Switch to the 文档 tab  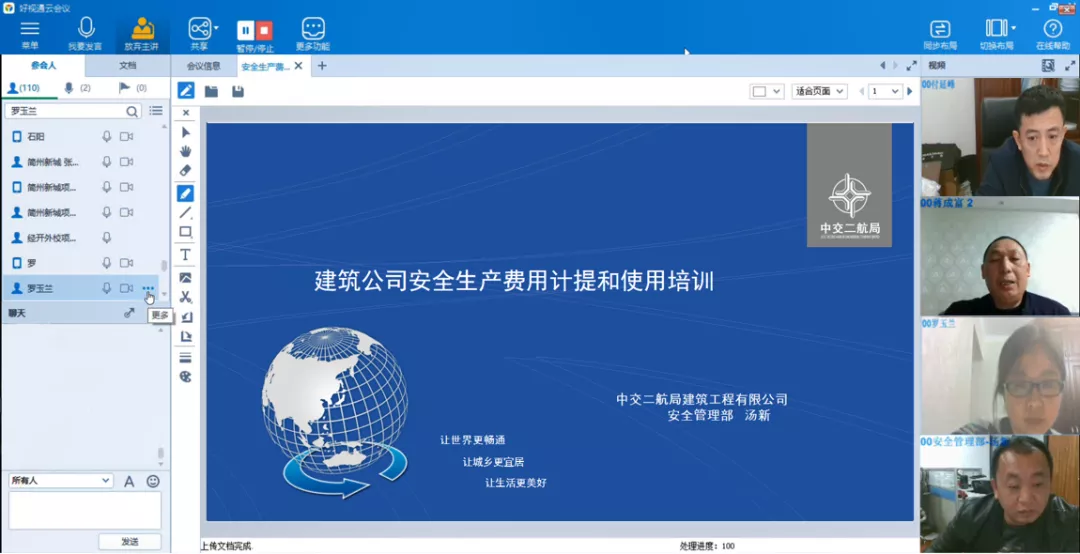coord(128,66)
